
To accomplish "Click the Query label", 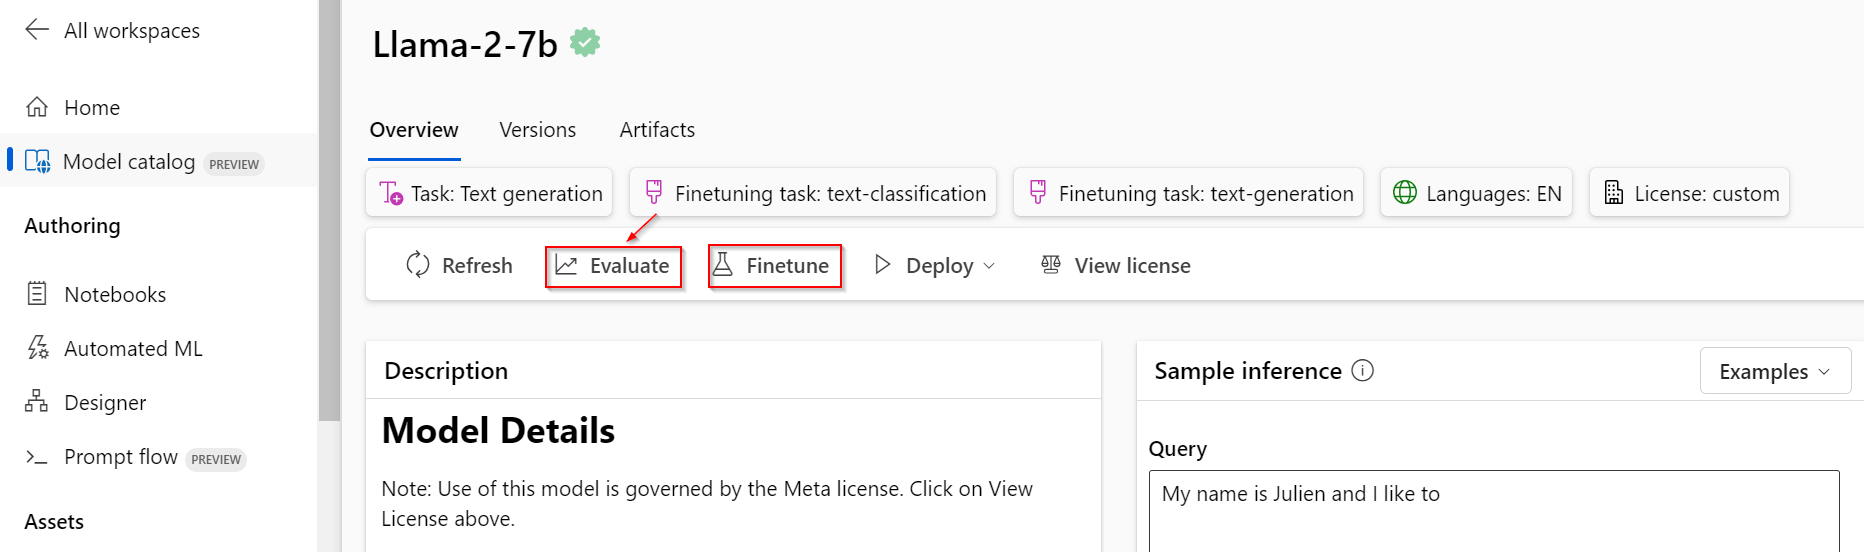I will [1178, 448].
